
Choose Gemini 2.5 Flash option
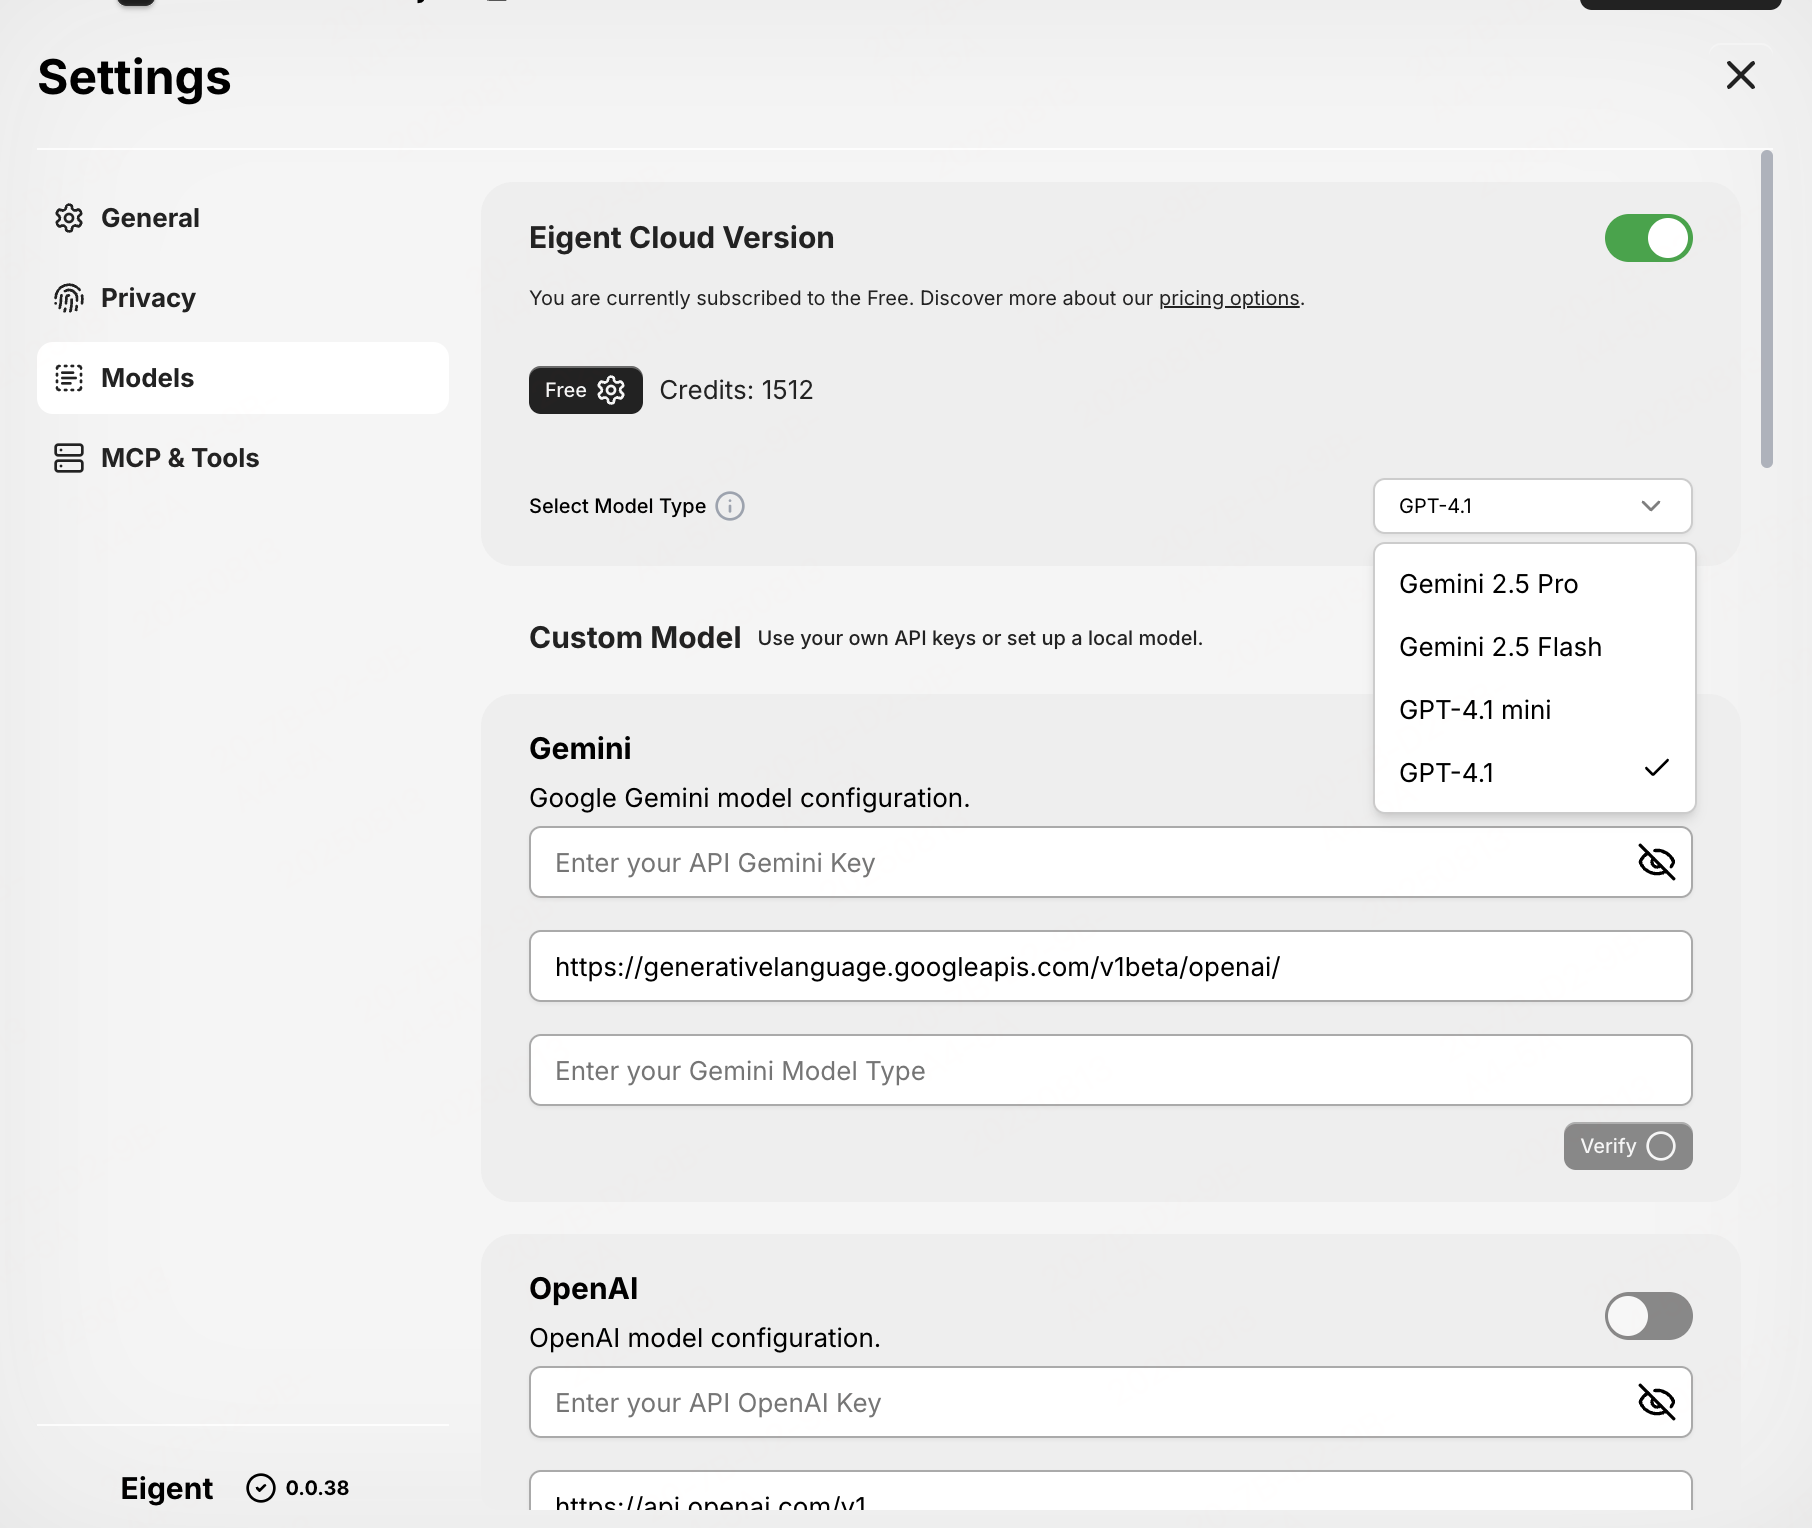(1535, 647)
